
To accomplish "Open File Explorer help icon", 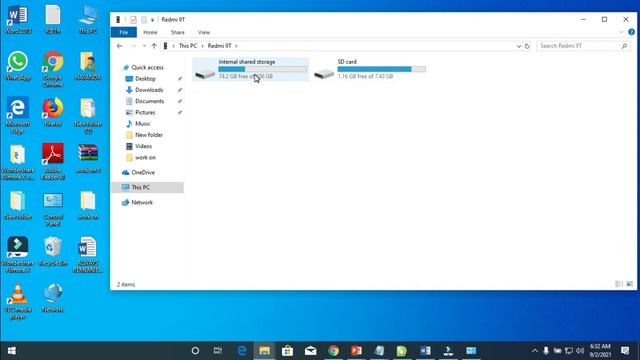I will point(631,32).
